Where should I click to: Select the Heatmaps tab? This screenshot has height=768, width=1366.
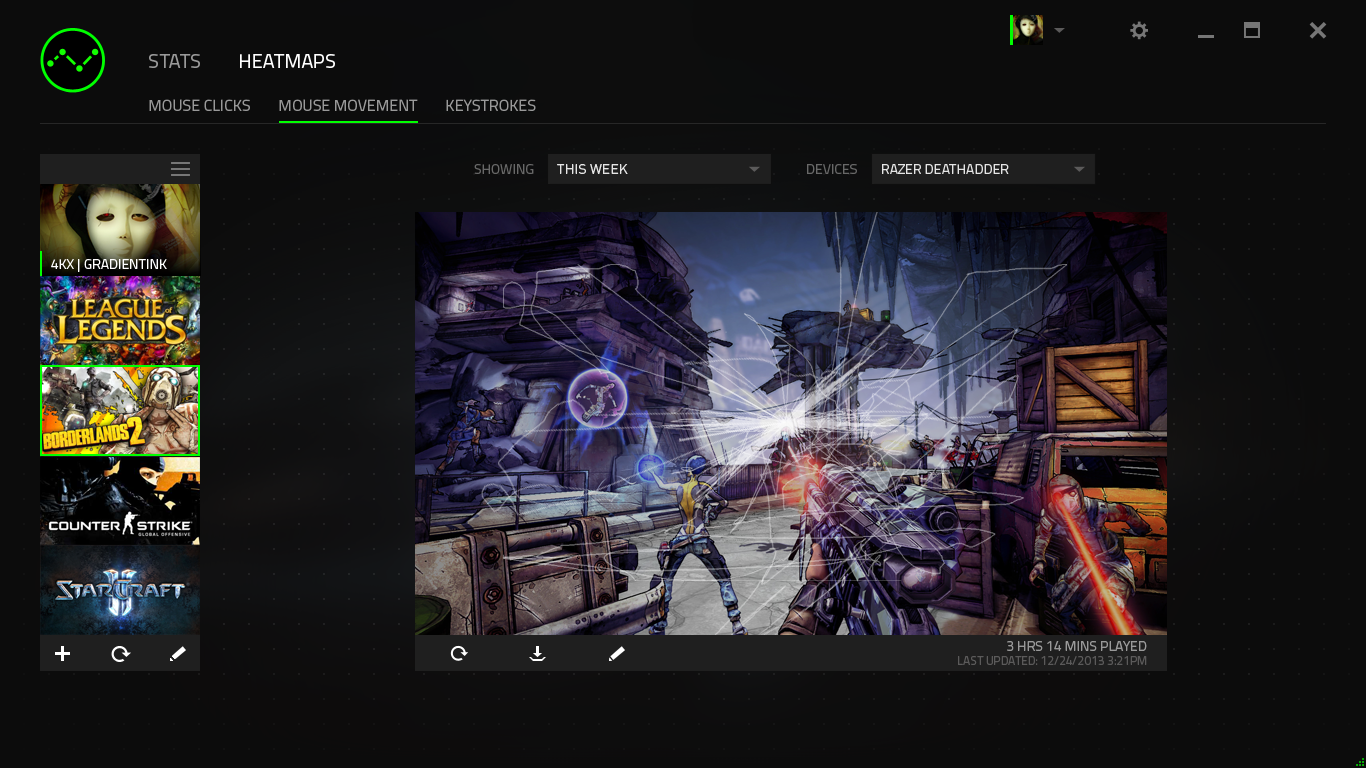287,61
